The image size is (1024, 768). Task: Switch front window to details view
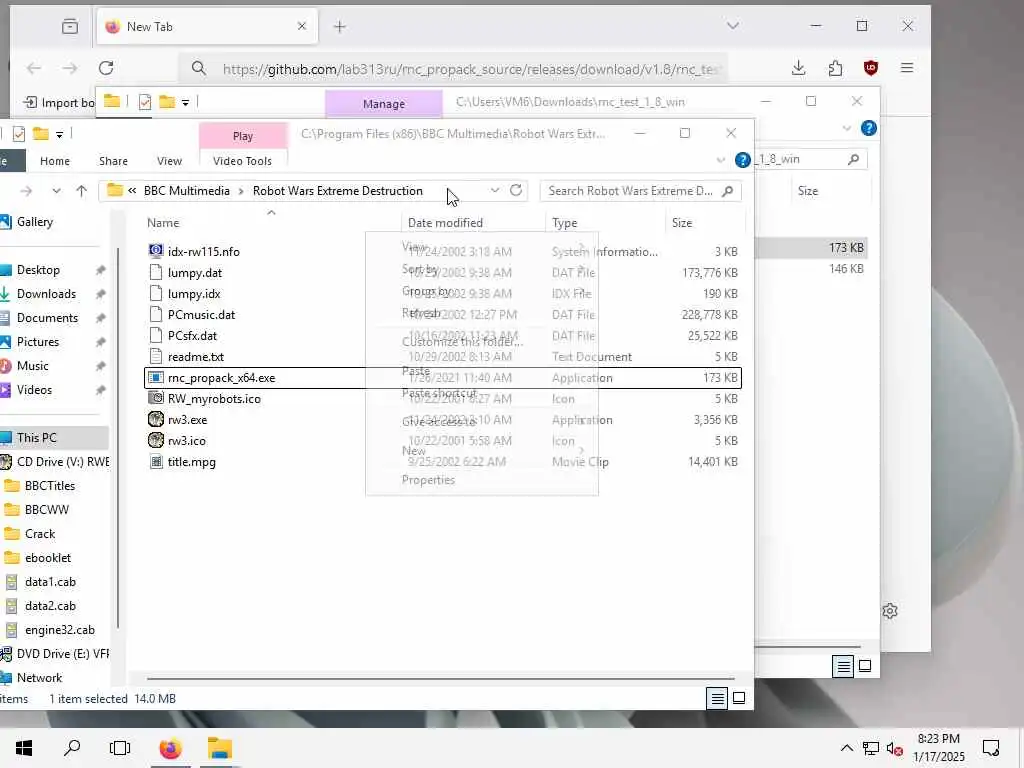[717, 699]
